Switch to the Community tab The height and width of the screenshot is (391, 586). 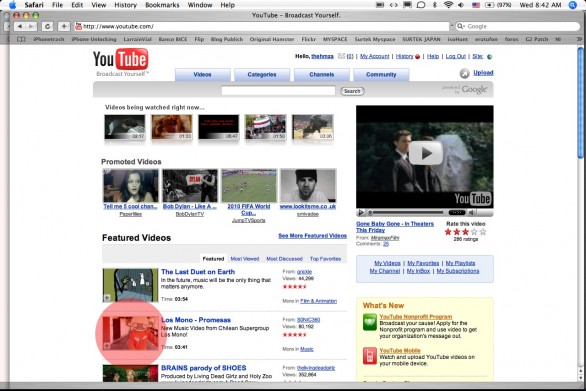click(381, 74)
